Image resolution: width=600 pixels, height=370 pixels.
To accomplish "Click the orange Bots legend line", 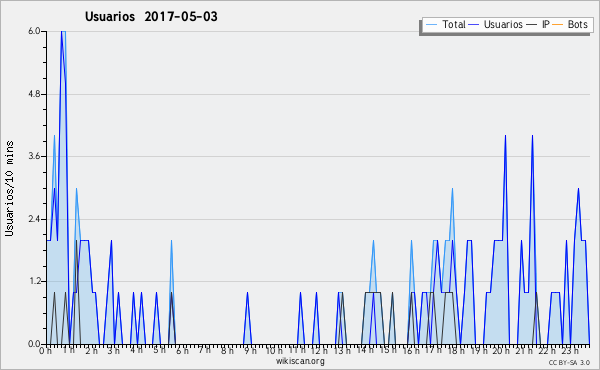I will point(558,25).
